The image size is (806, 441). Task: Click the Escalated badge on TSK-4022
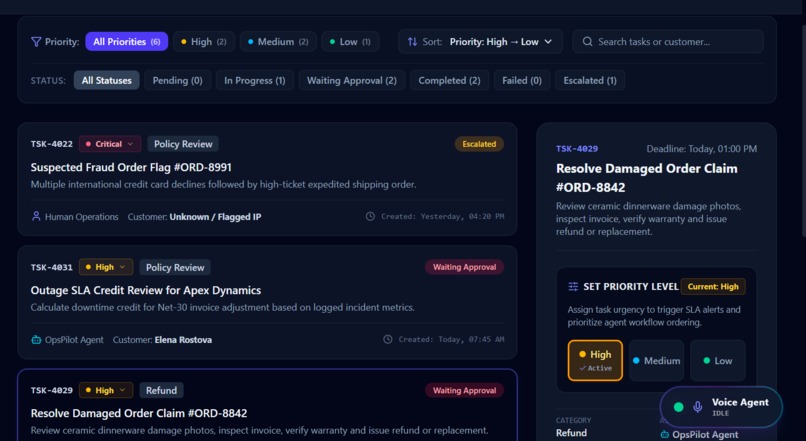[x=479, y=144]
